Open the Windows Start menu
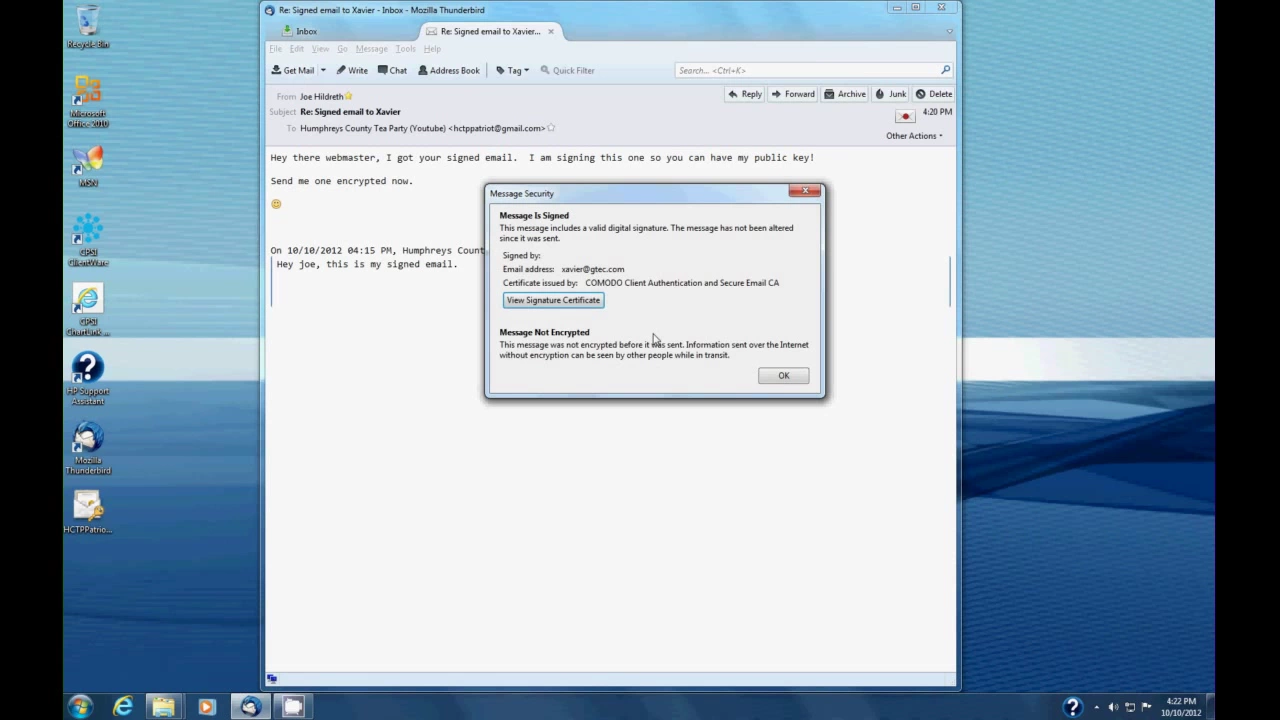This screenshot has height=720, width=1280. pos(80,706)
